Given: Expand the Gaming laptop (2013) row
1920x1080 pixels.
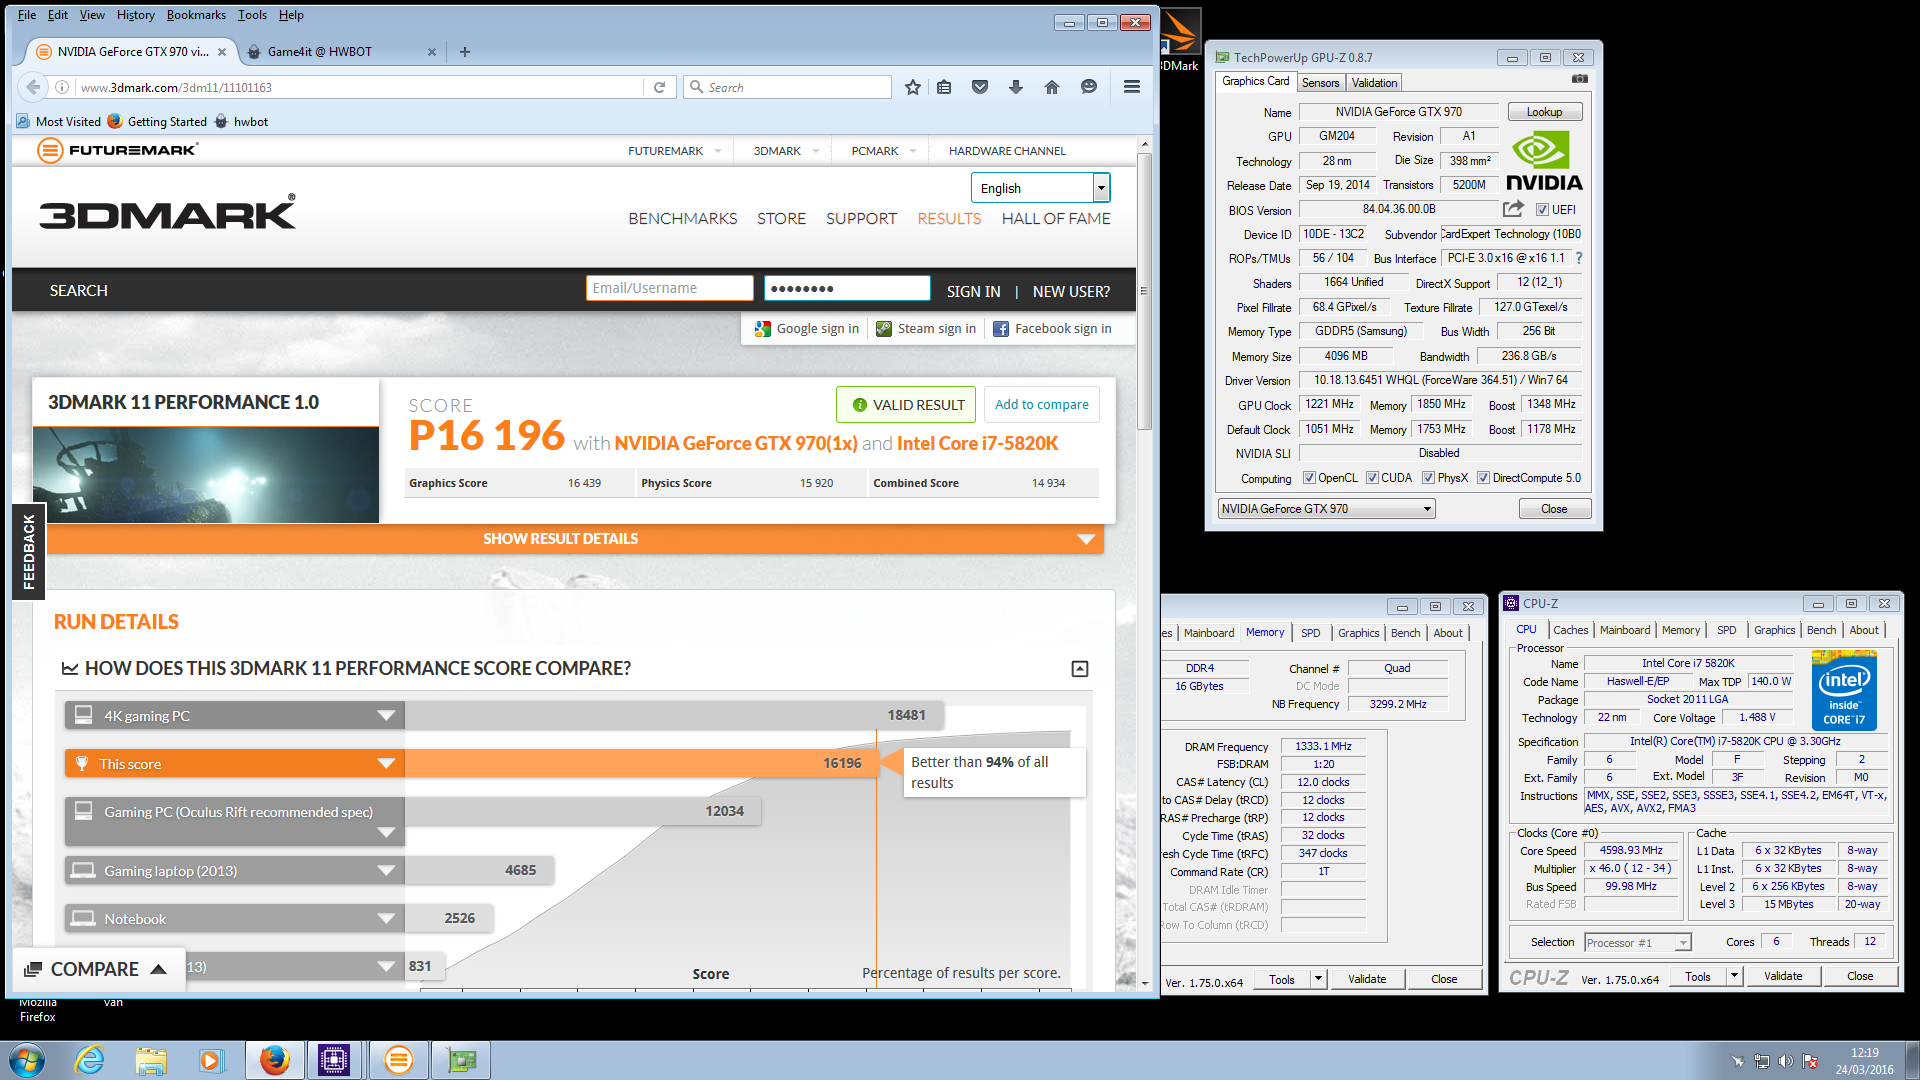Looking at the screenshot, I should click(x=386, y=870).
